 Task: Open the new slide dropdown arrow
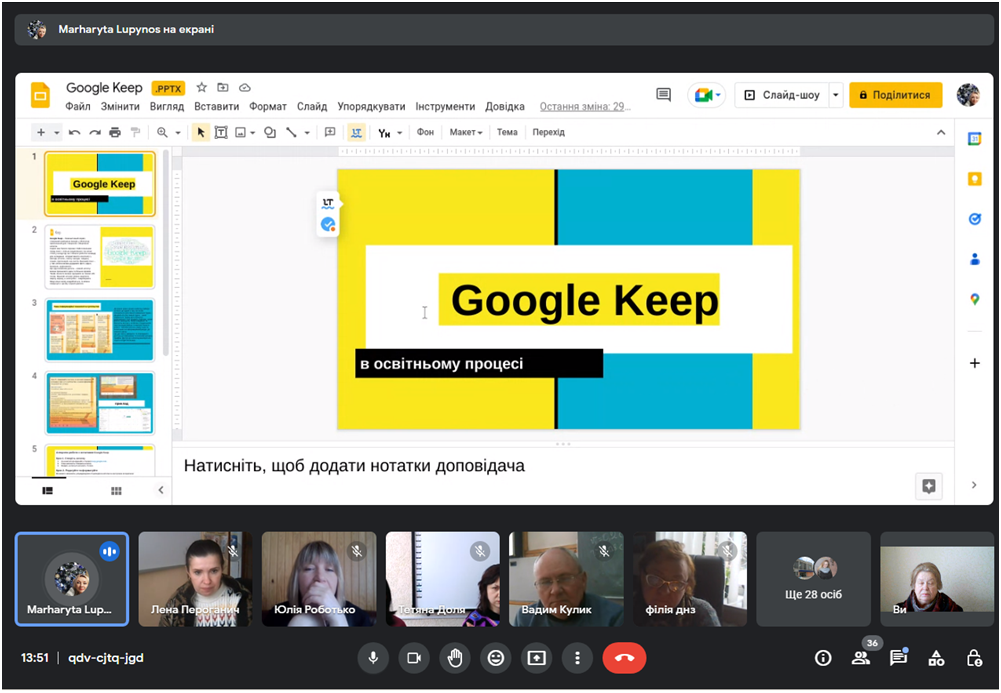(56, 133)
